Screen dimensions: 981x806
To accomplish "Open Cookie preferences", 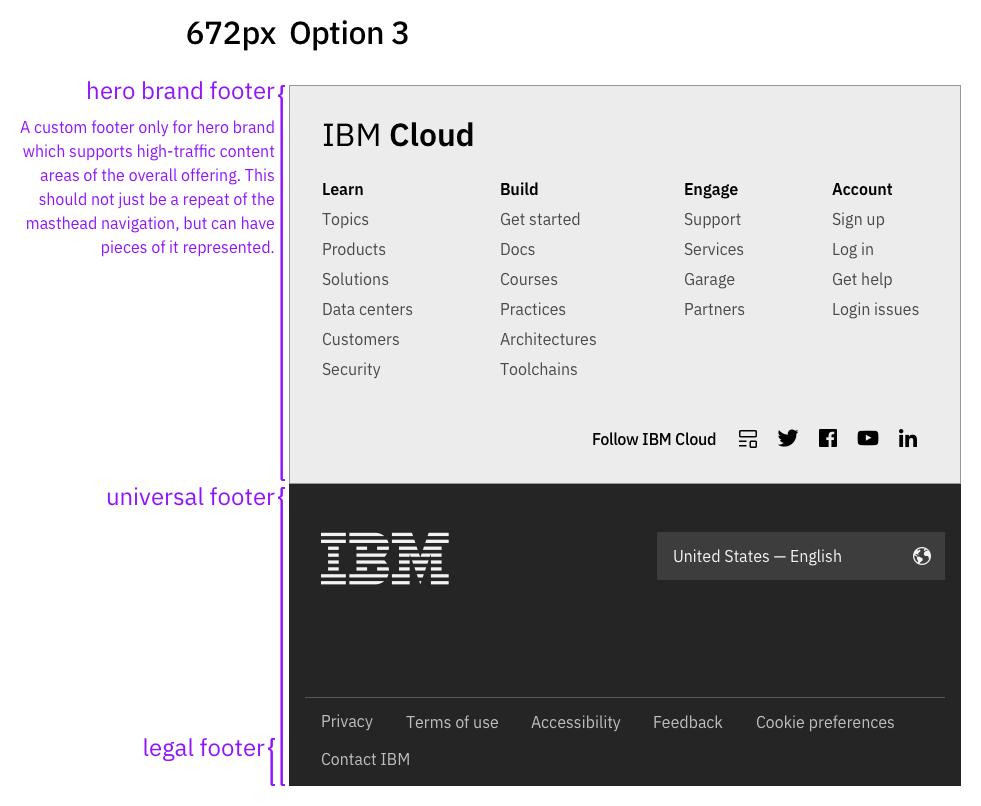I will [824, 722].
